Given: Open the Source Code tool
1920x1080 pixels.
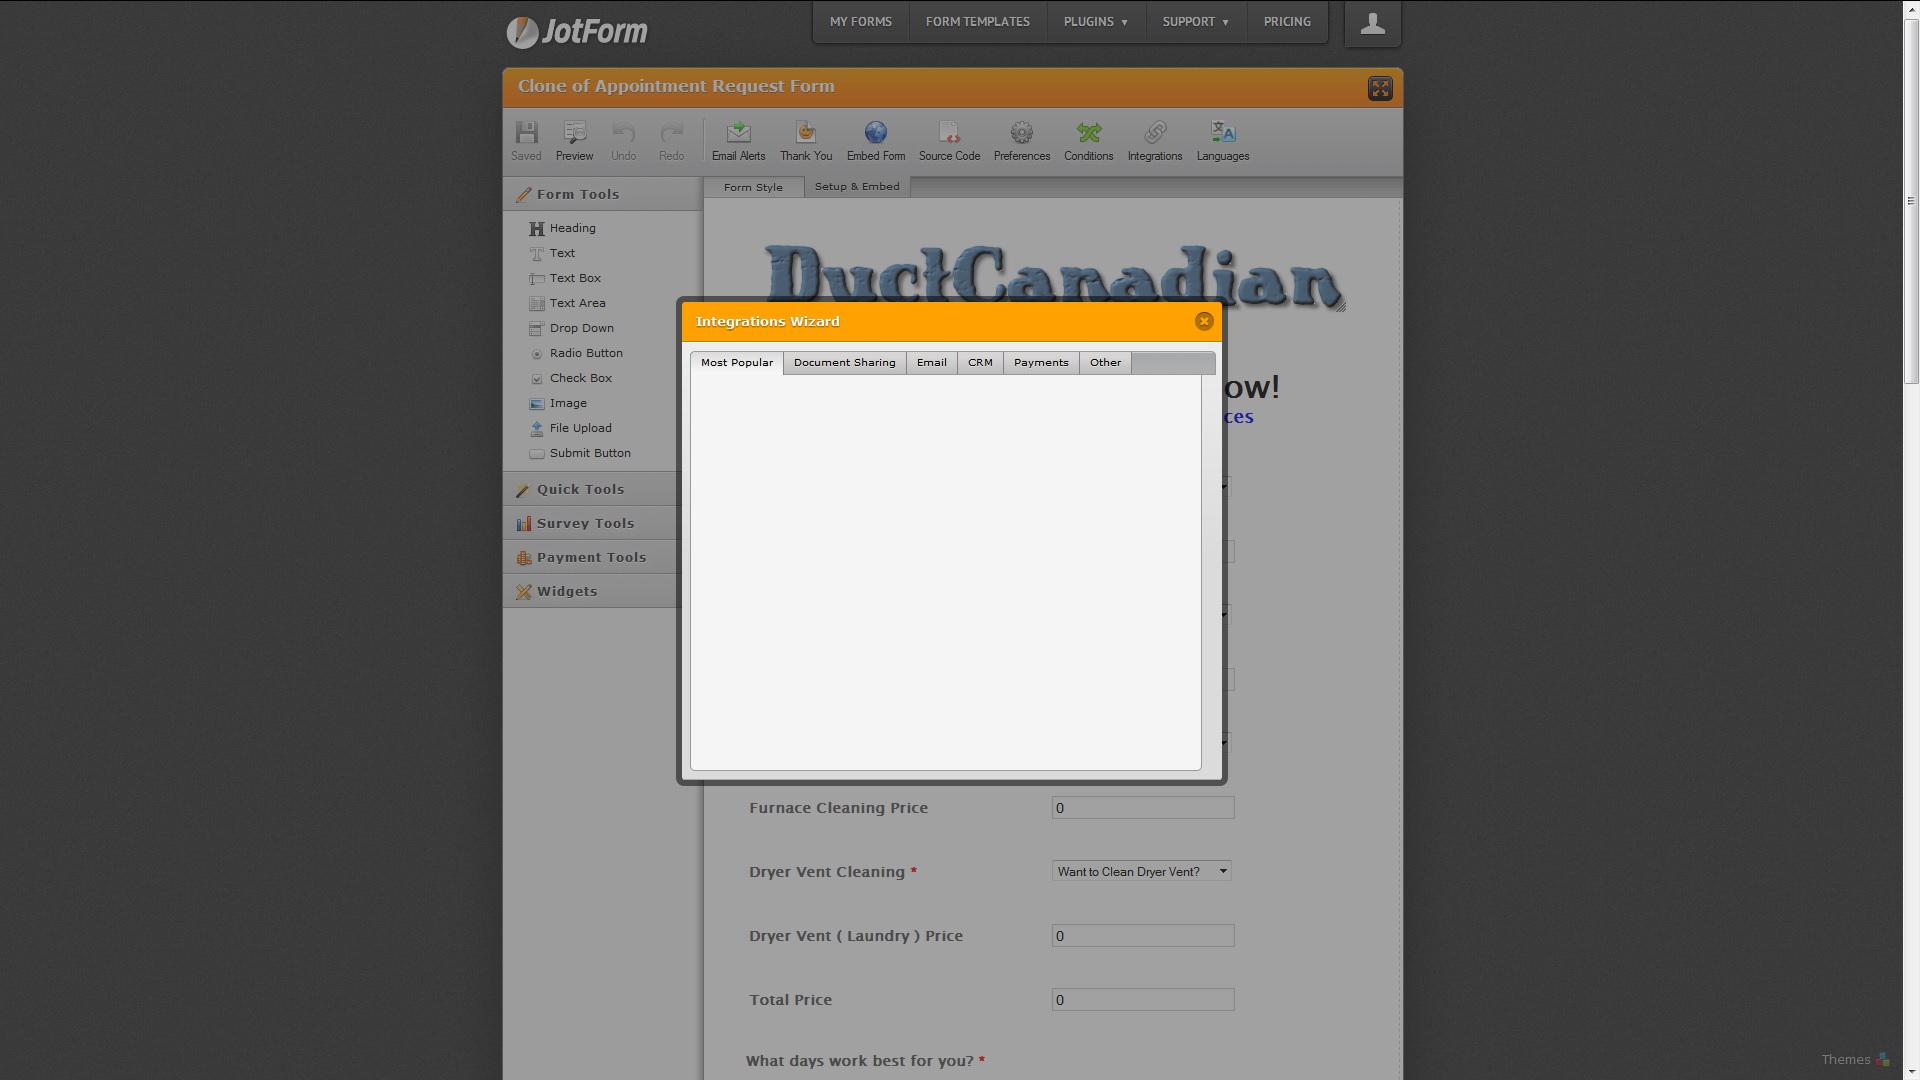Looking at the screenshot, I should [949, 140].
